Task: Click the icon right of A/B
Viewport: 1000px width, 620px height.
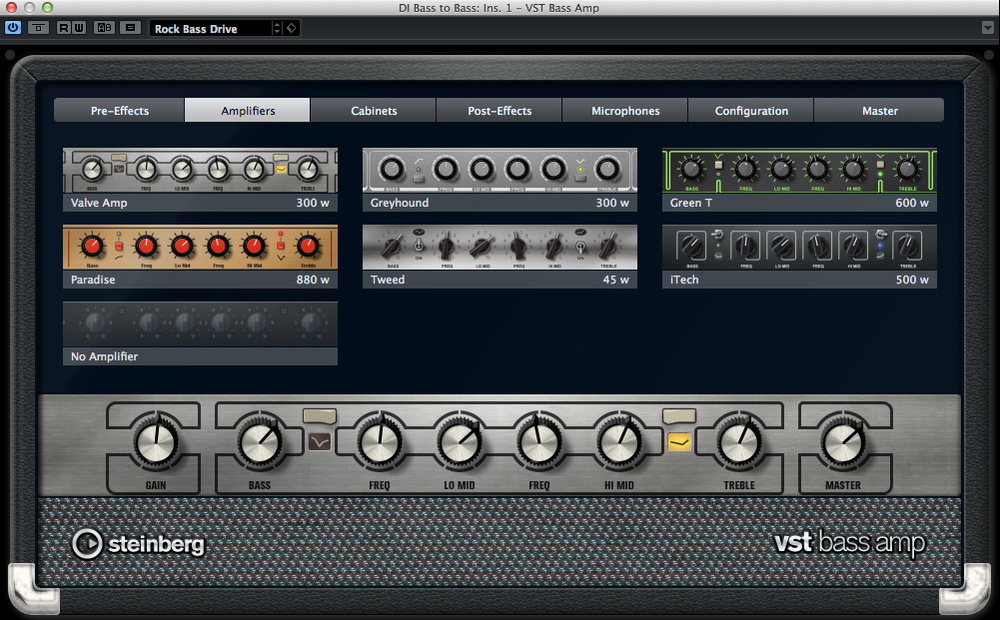Action: [x=130, y=28]
